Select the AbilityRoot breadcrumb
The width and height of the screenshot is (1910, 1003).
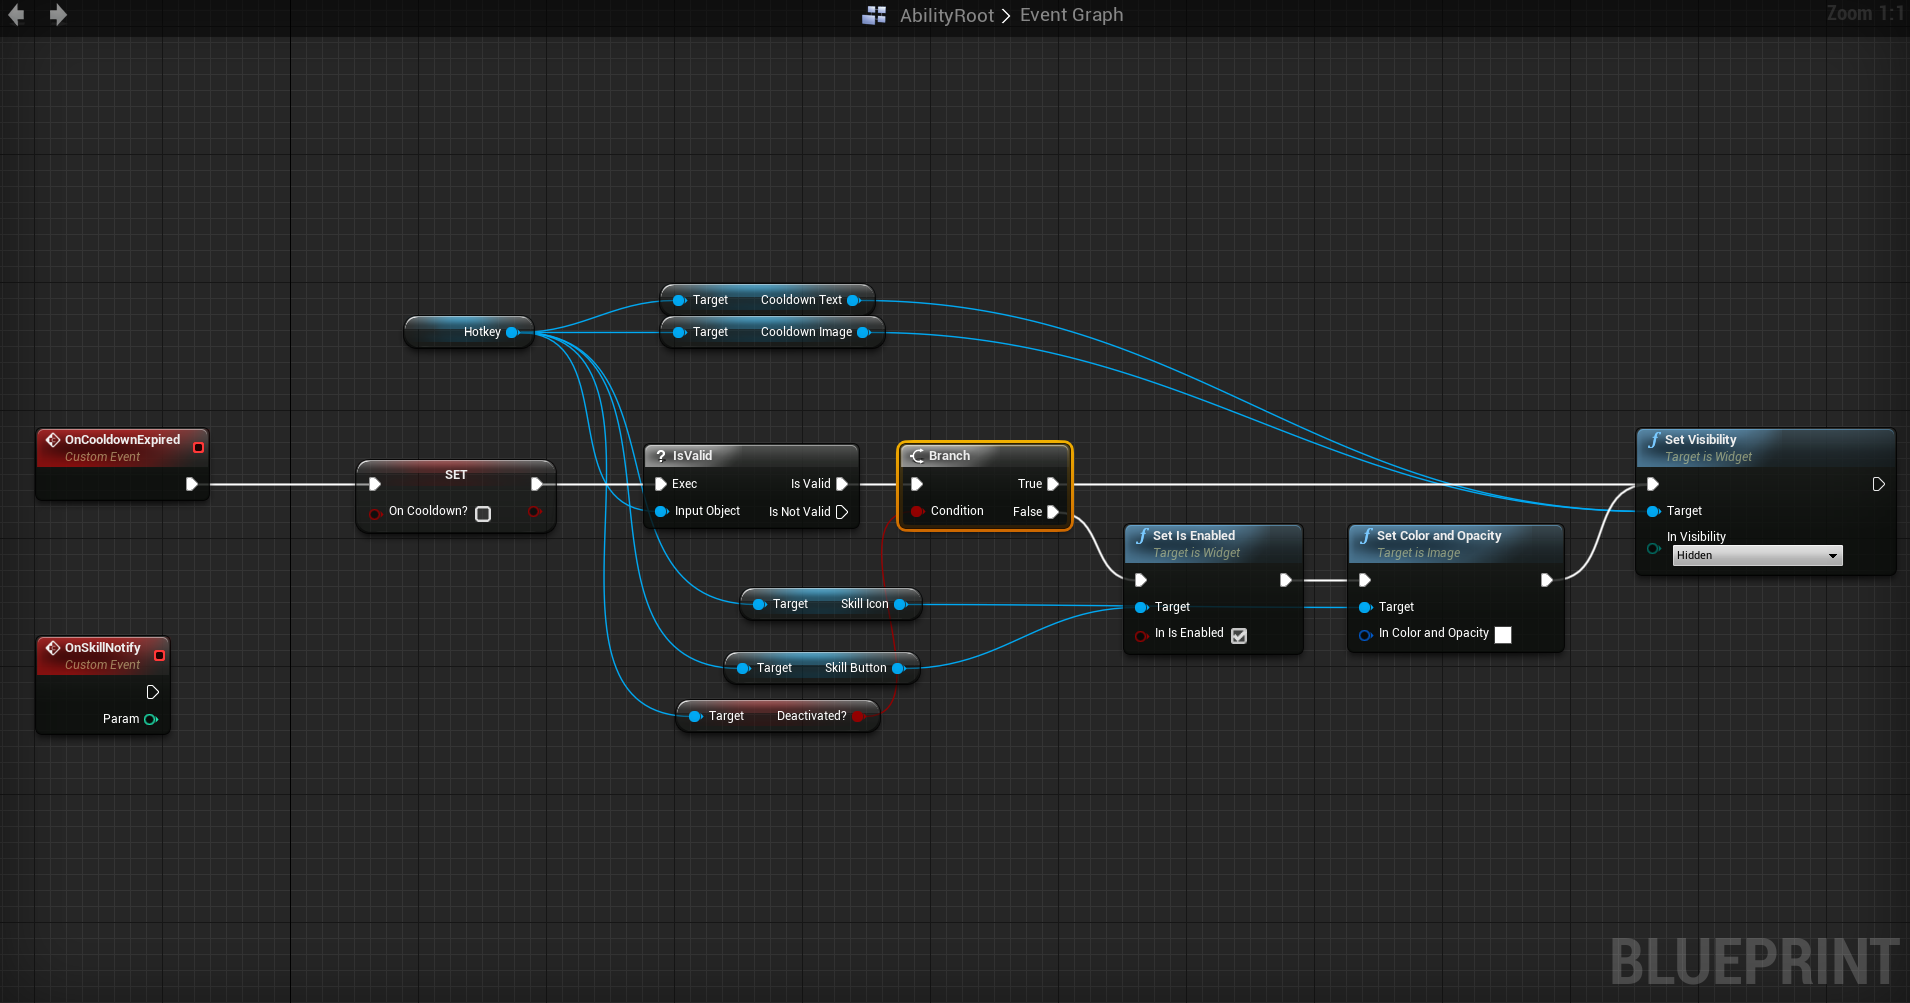(946, 16)
